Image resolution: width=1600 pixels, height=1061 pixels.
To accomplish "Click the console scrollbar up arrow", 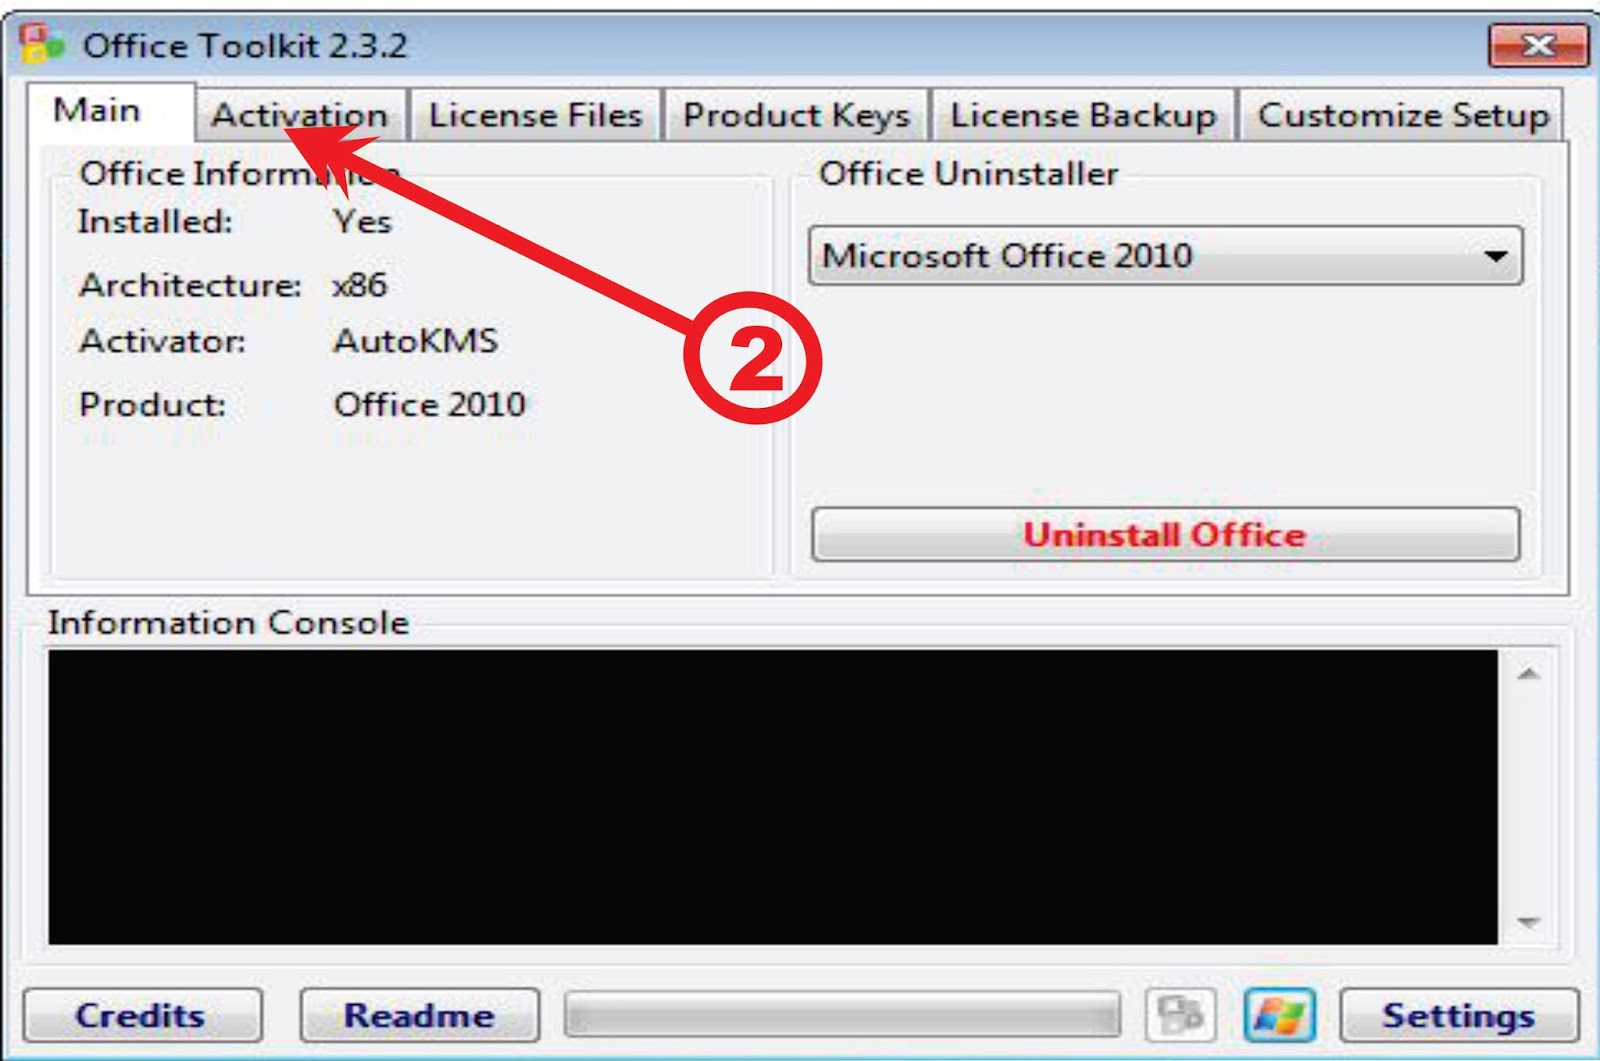I will pos(1528,674).
